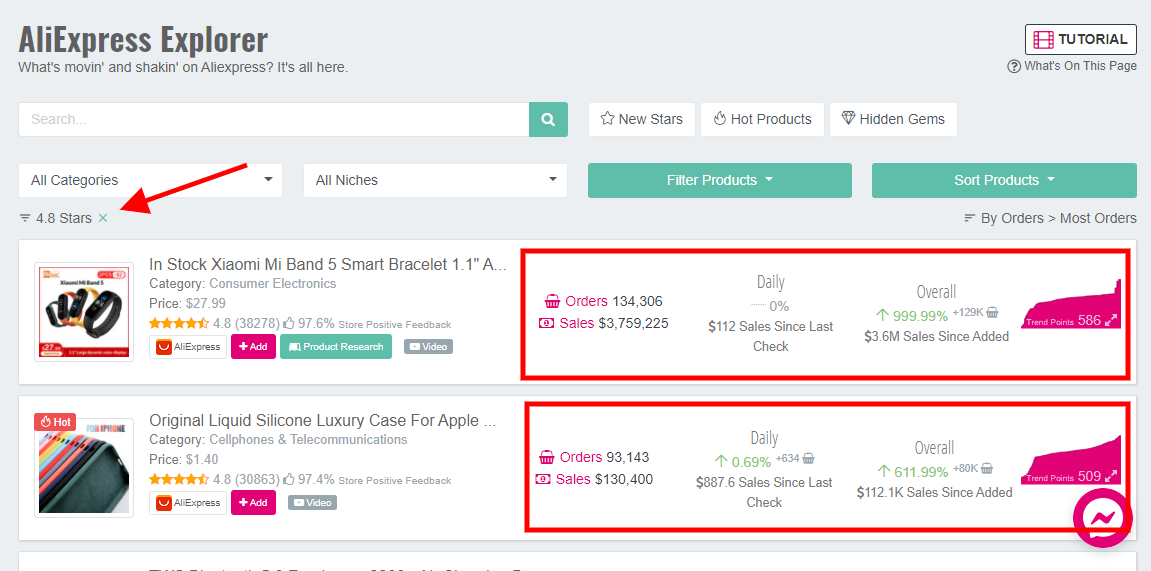
Task: Open the silicone case on AliExpress
Action: [x=188, y=503]
